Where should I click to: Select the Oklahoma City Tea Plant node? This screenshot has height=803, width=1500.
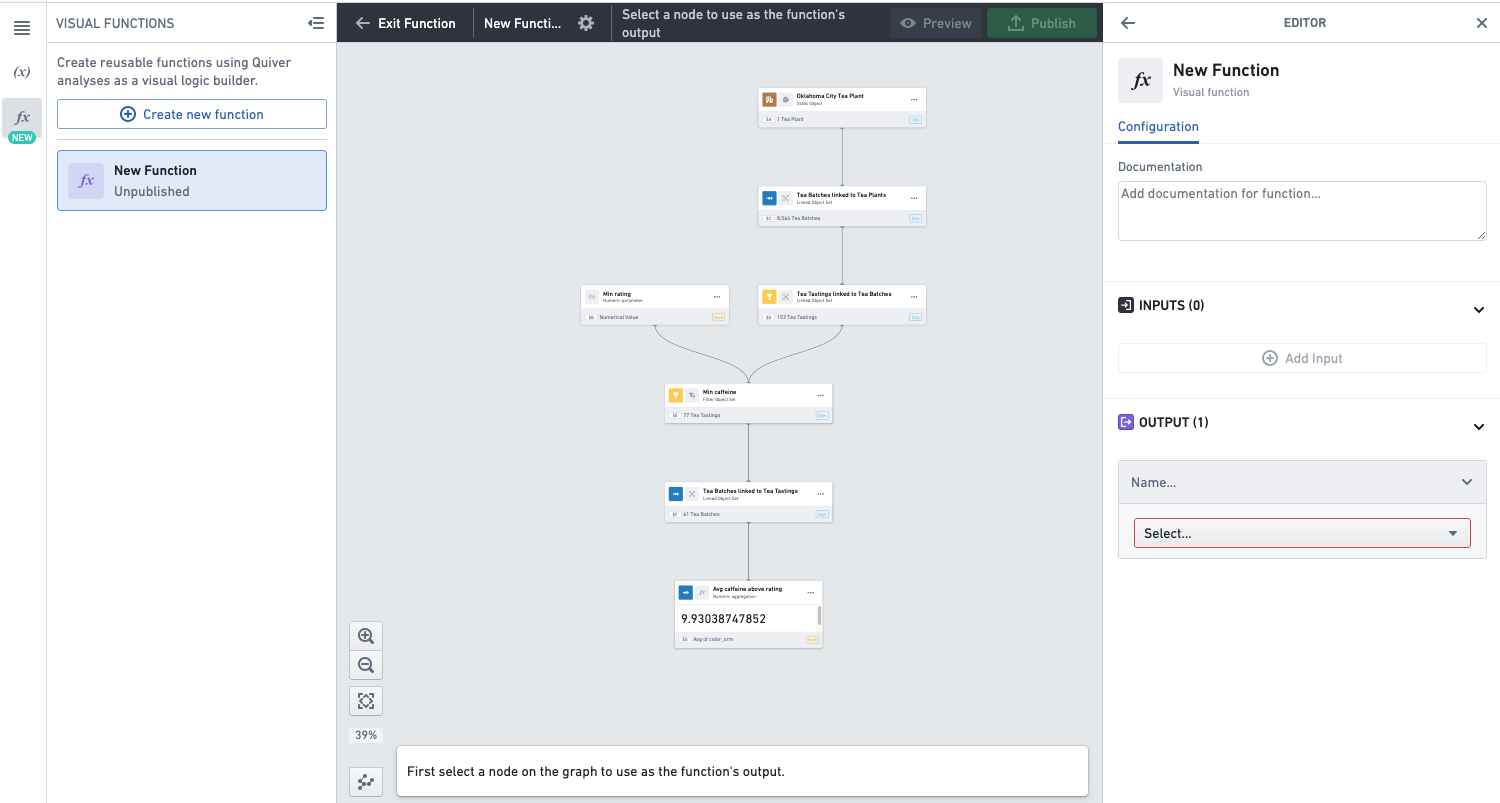pyautogui.click(x=842, y=107)
